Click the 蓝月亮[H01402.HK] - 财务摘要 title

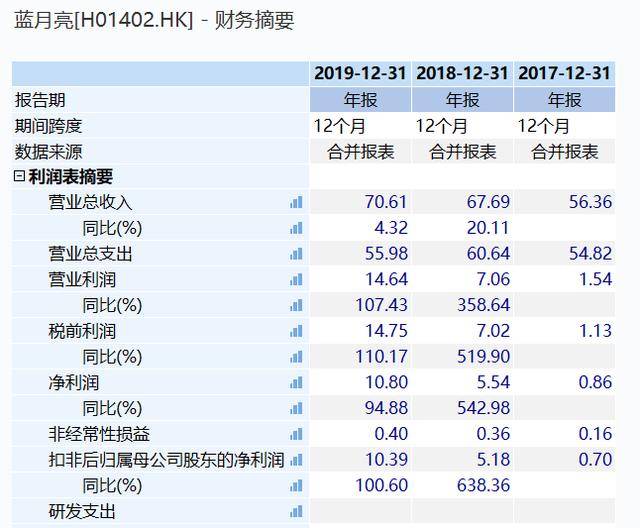click(x=154, y=20)
